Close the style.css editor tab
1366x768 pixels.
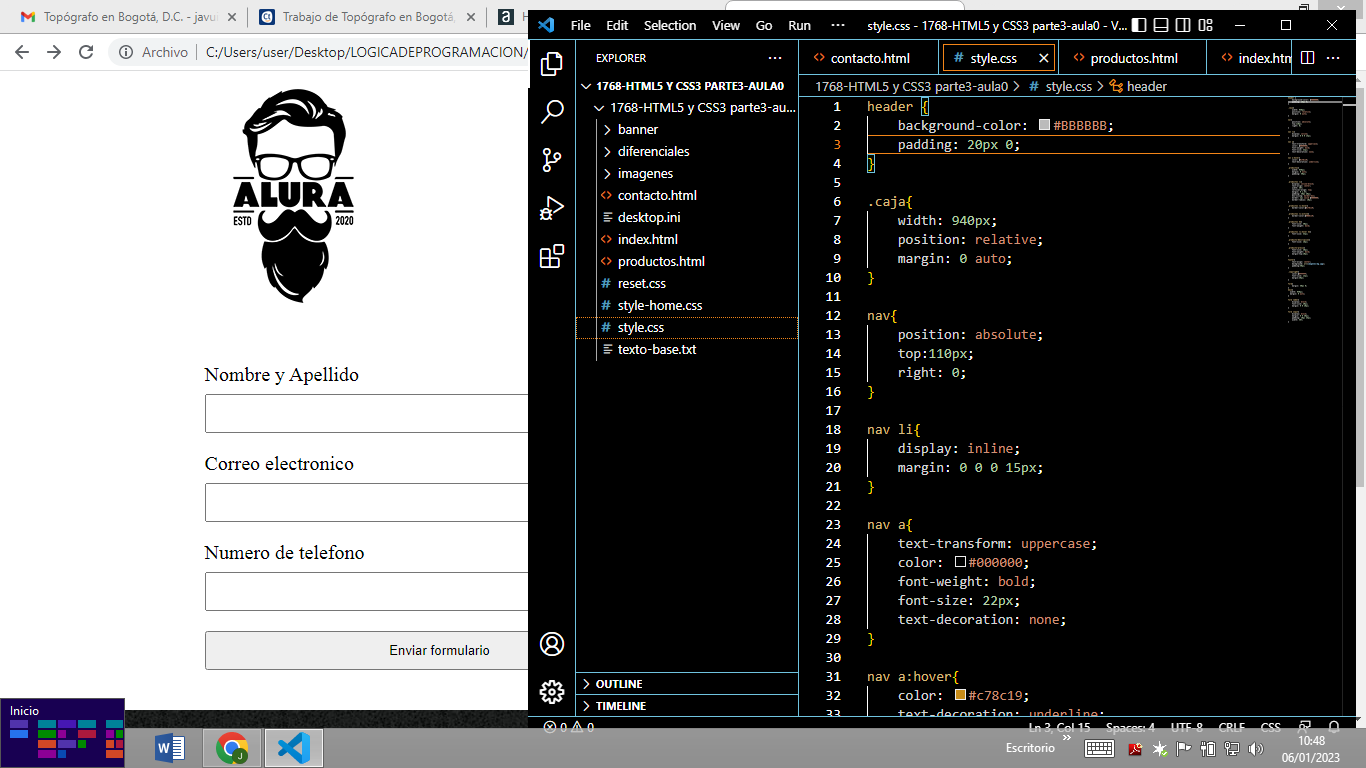click(x=1044, y=58)
